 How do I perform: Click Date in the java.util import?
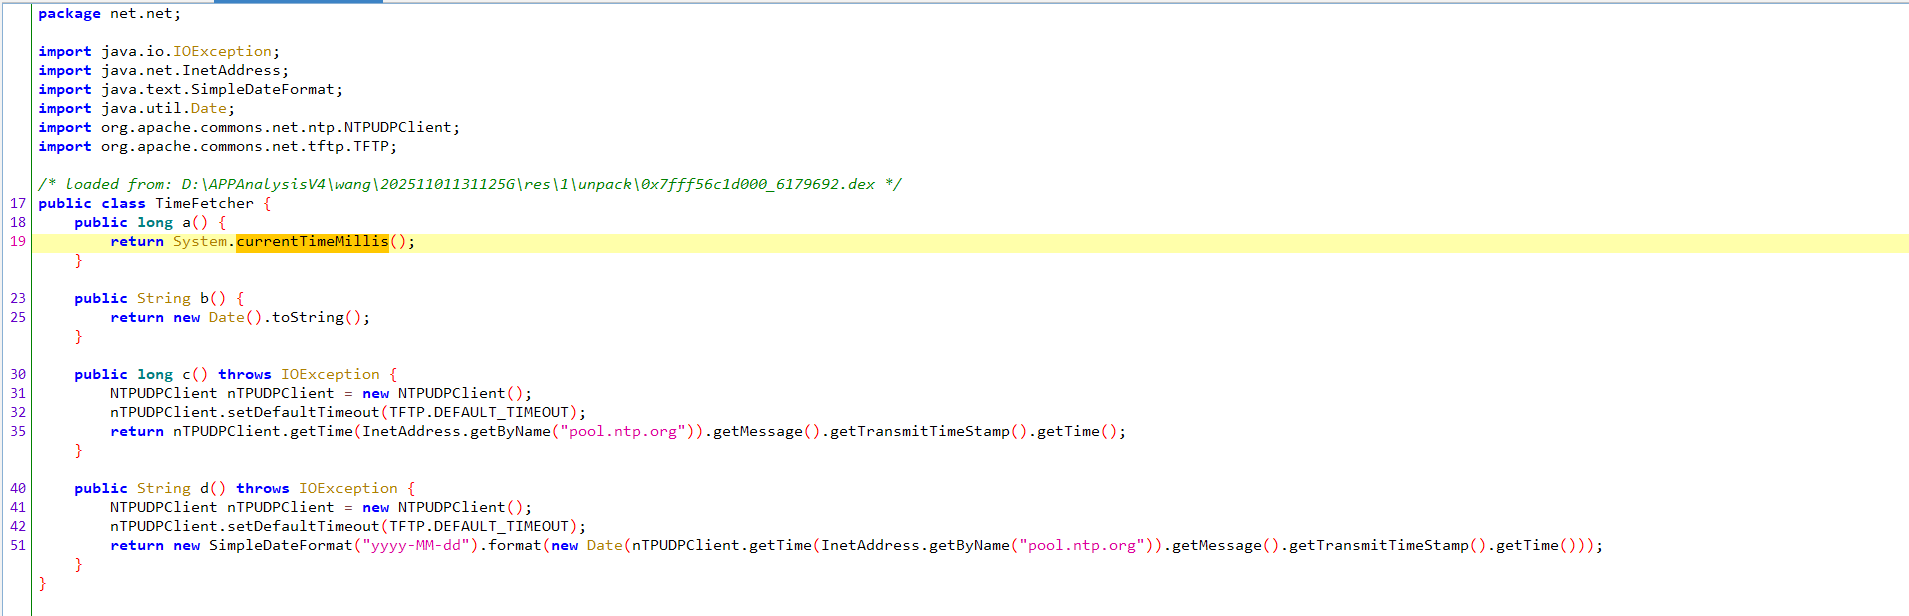coord(208,109)
